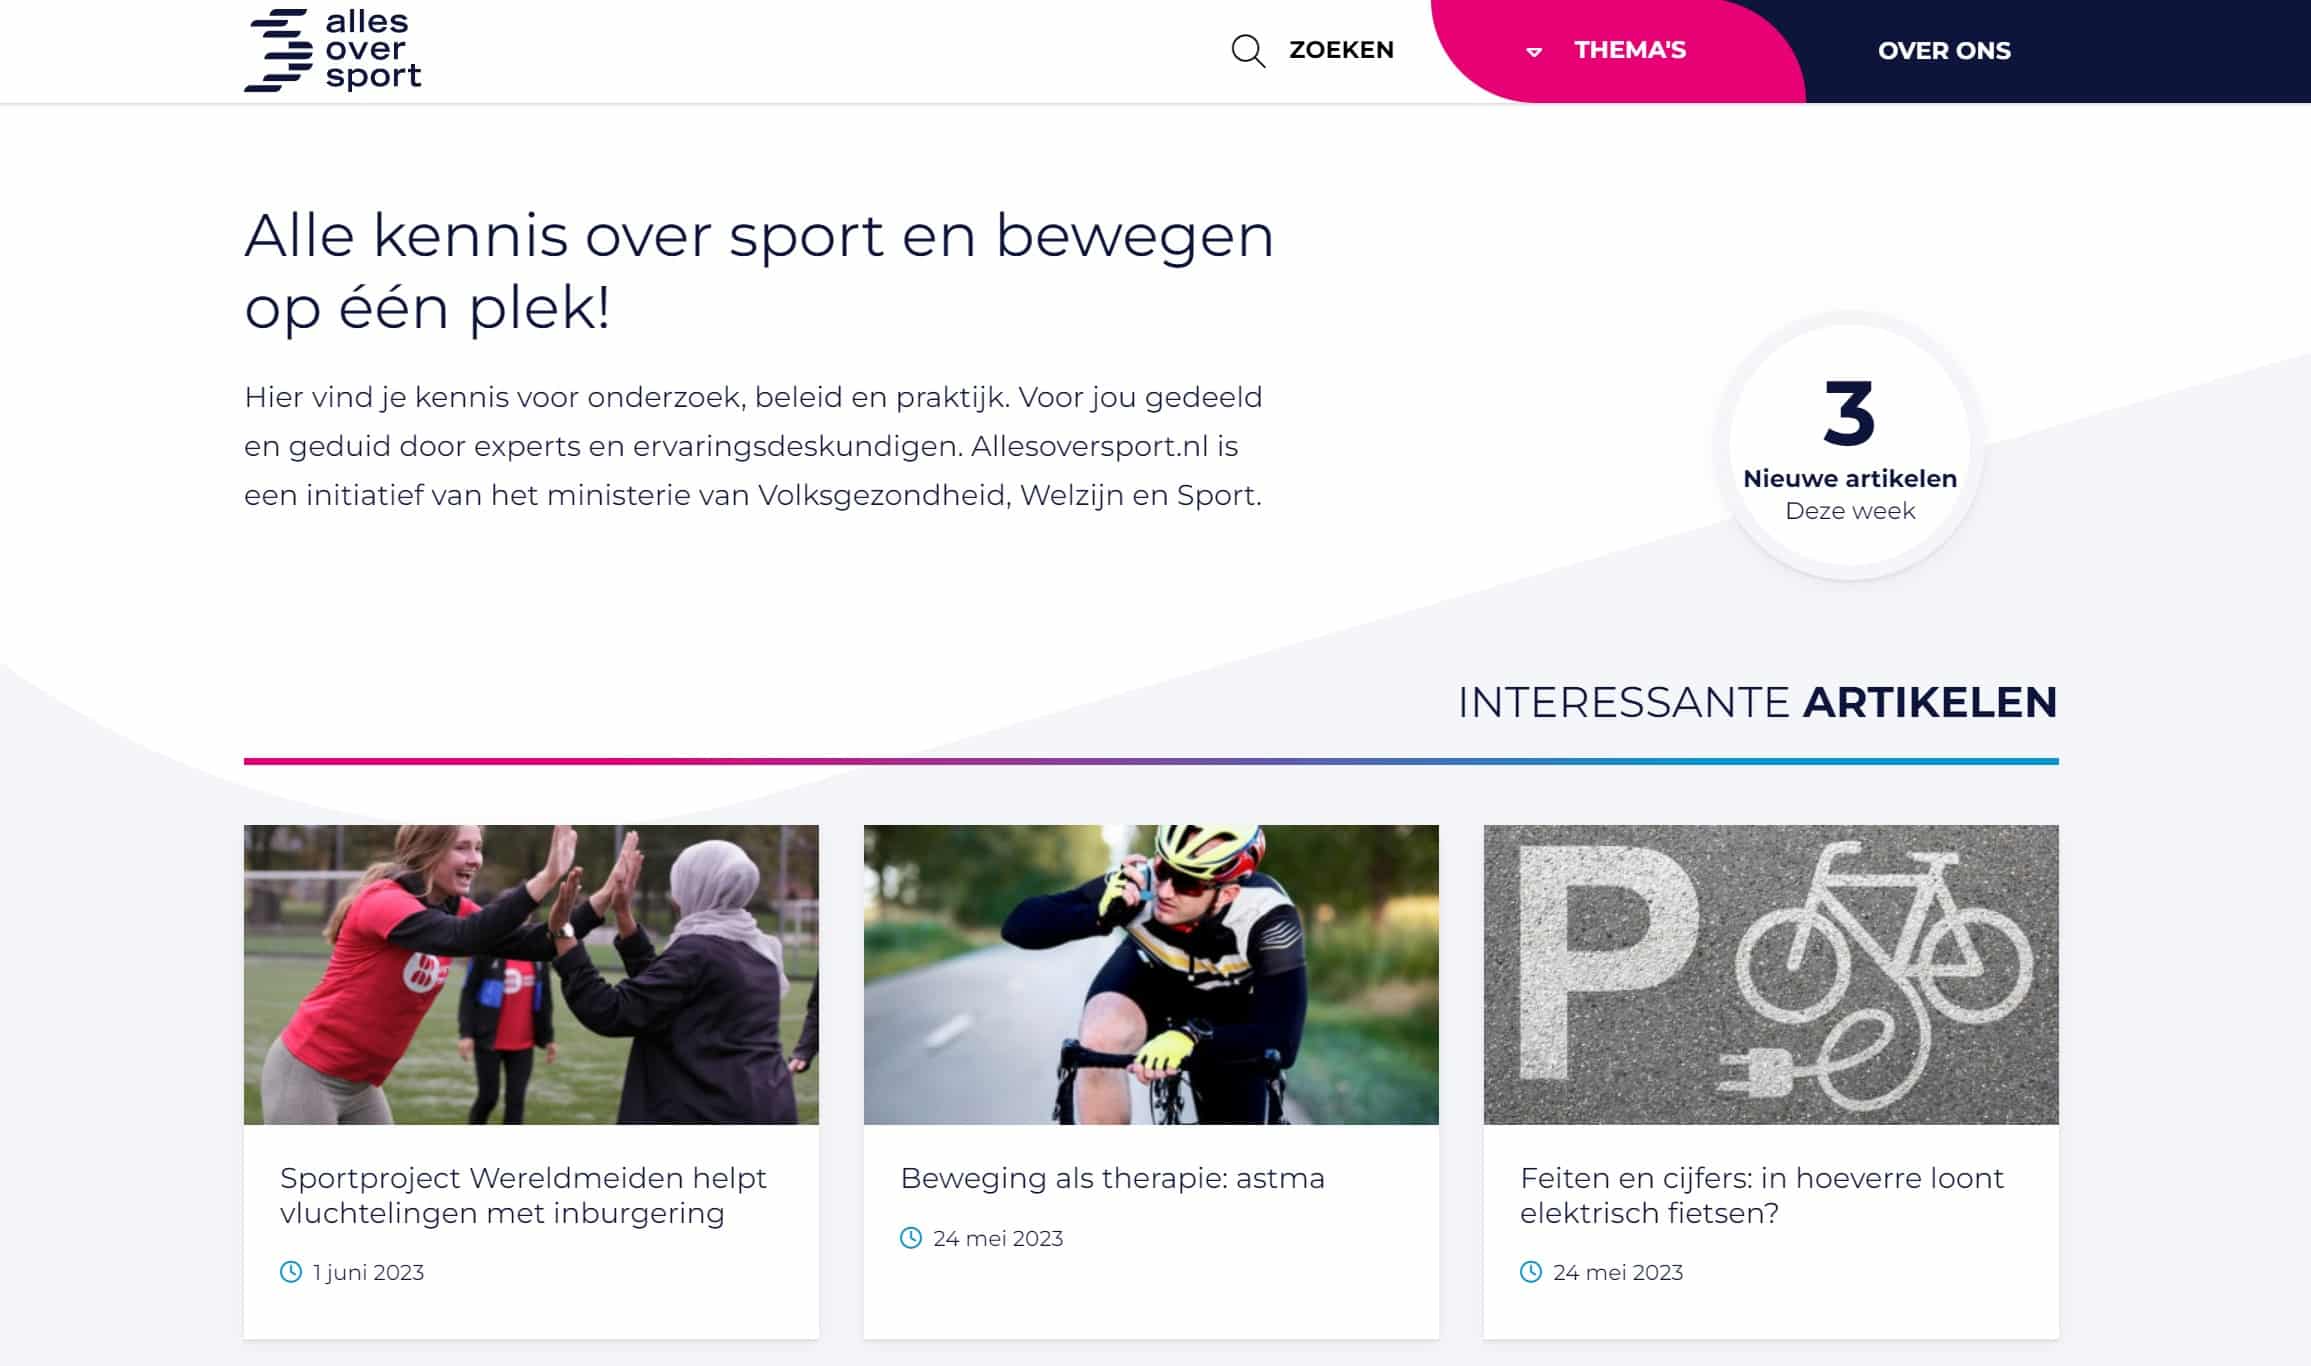The height and width of the screenshot is (1366, 2311).
Task: Click the pink-to-blue gradient divider line
Action: (x=1151, y=761)
